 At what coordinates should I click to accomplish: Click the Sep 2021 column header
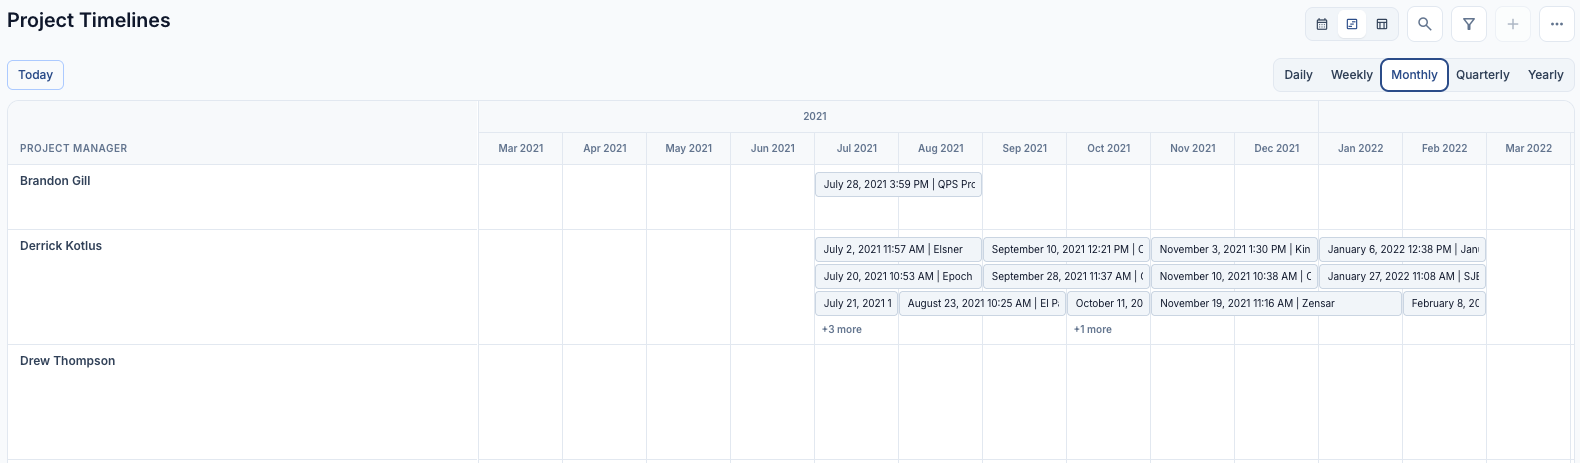[x=1025, y=148]
